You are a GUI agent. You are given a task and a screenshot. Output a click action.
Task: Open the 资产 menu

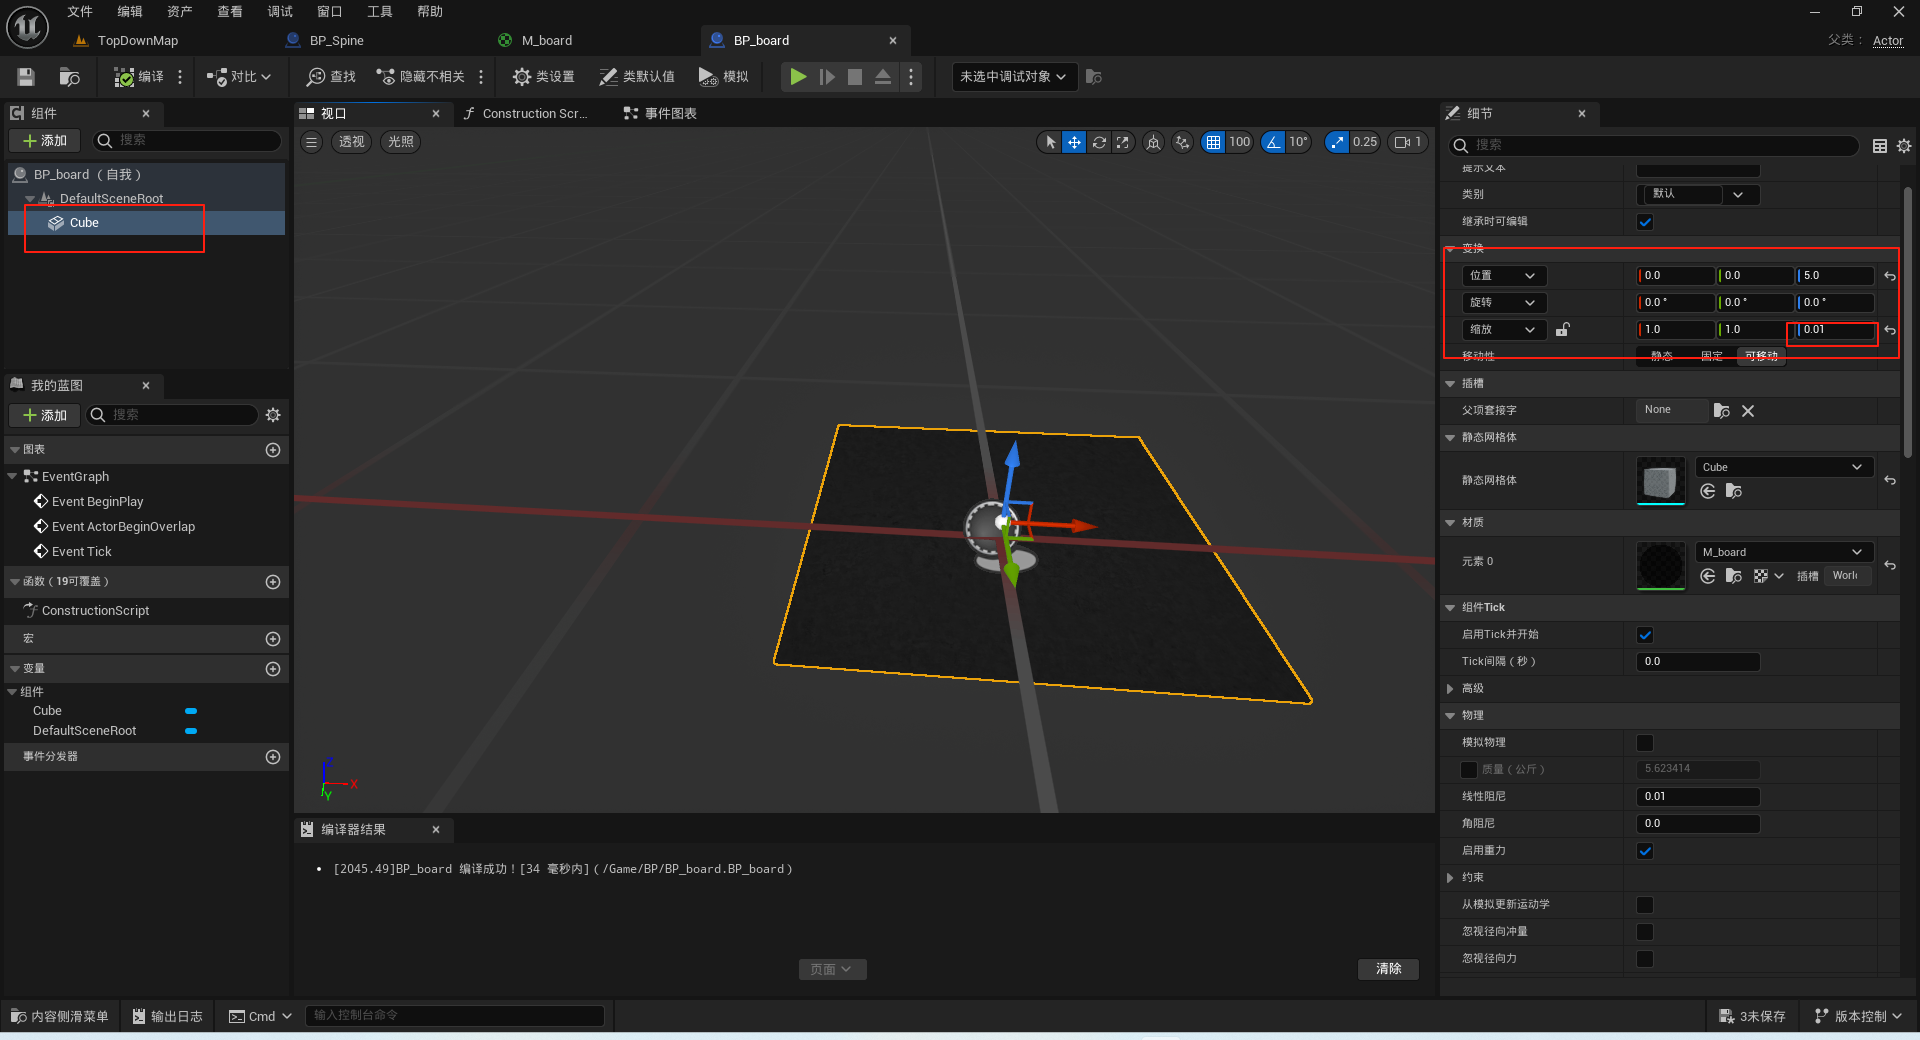[180, 12]
